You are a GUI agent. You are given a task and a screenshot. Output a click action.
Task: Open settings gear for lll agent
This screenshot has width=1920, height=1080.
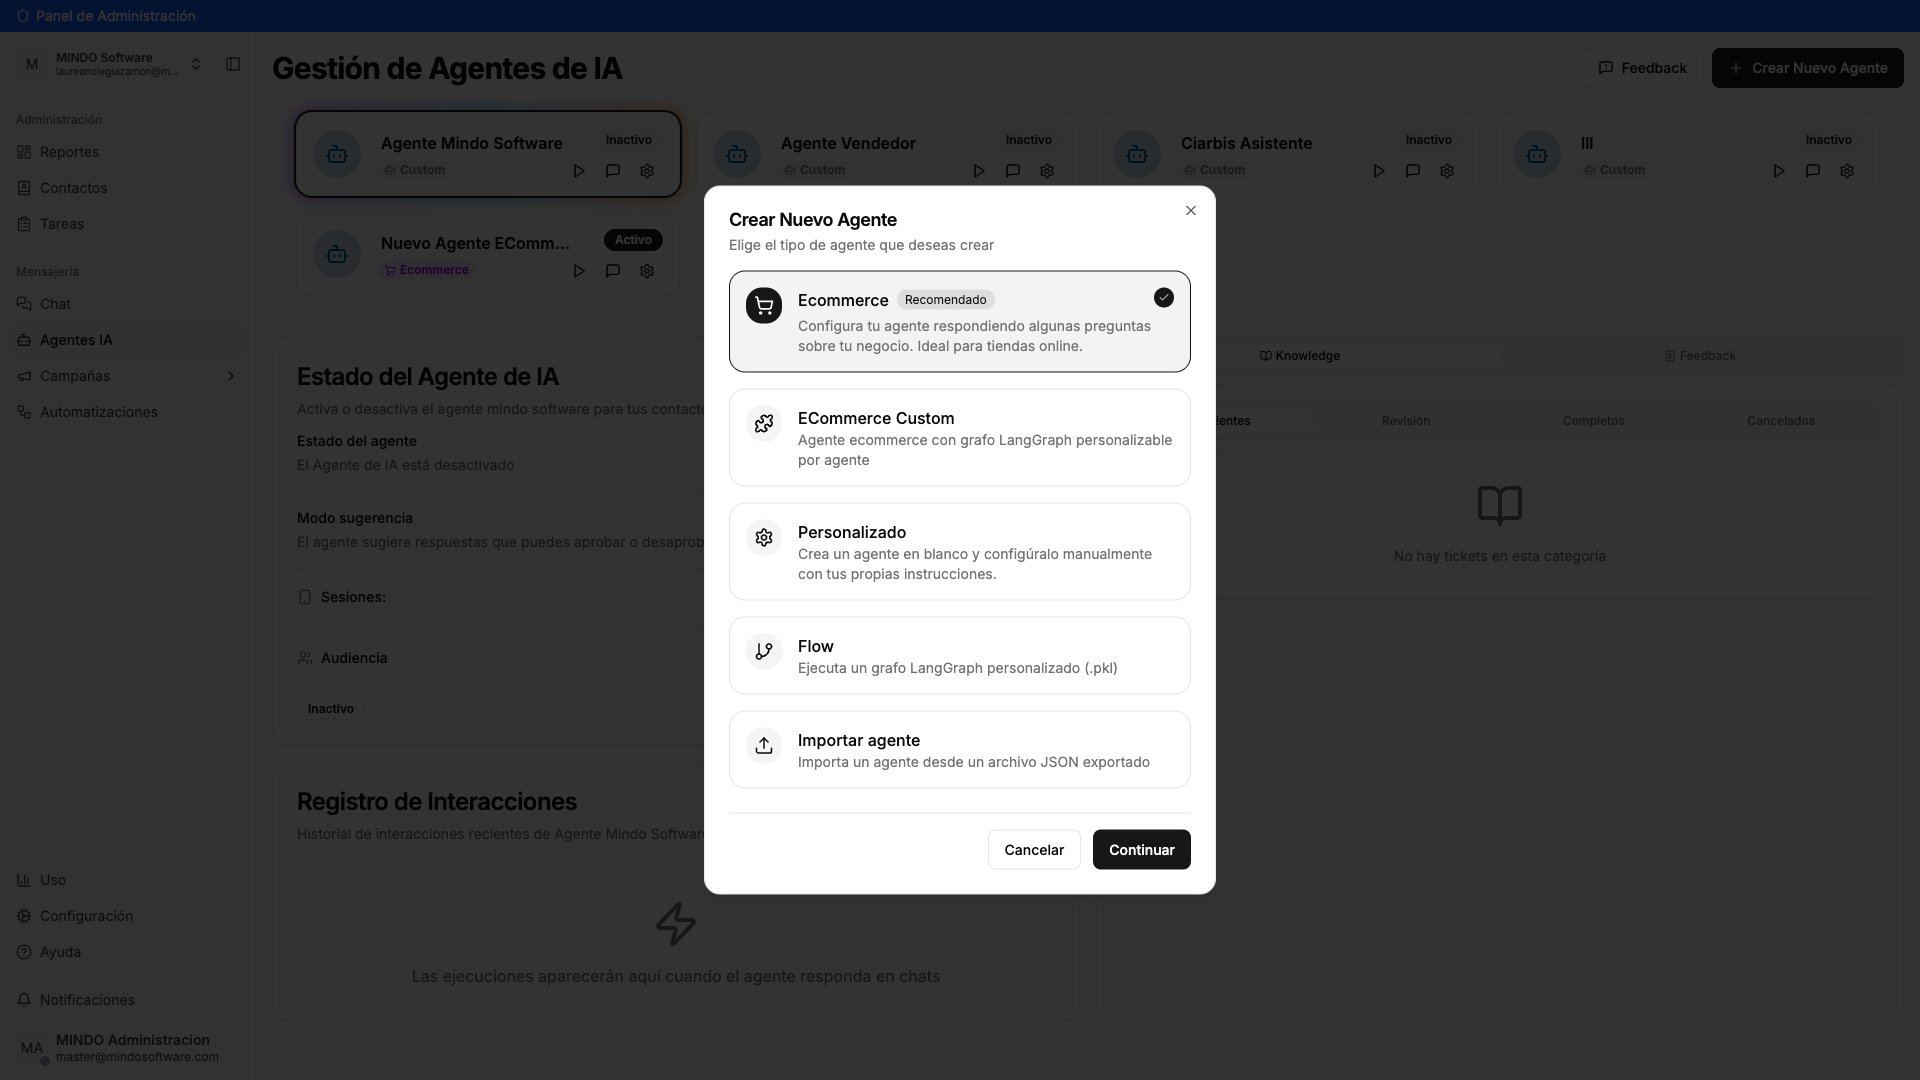(x=1847, y=171)
